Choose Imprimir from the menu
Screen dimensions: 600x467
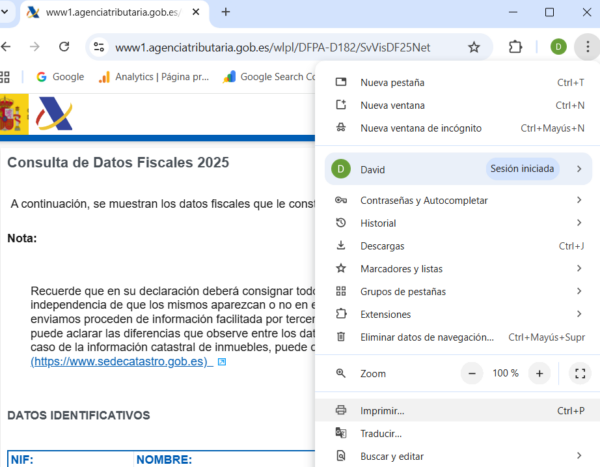point(458,410)
